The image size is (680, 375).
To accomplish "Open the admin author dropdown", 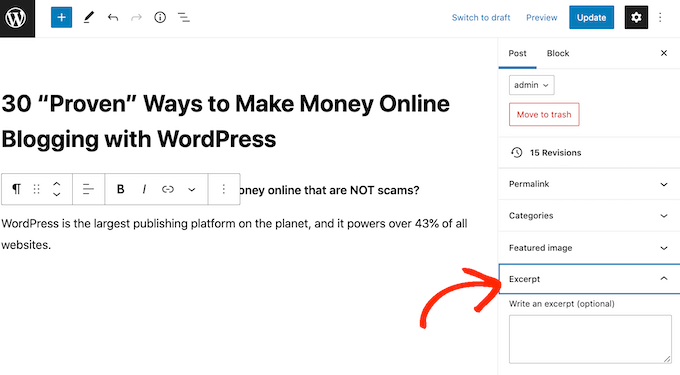I will (532, 85).
